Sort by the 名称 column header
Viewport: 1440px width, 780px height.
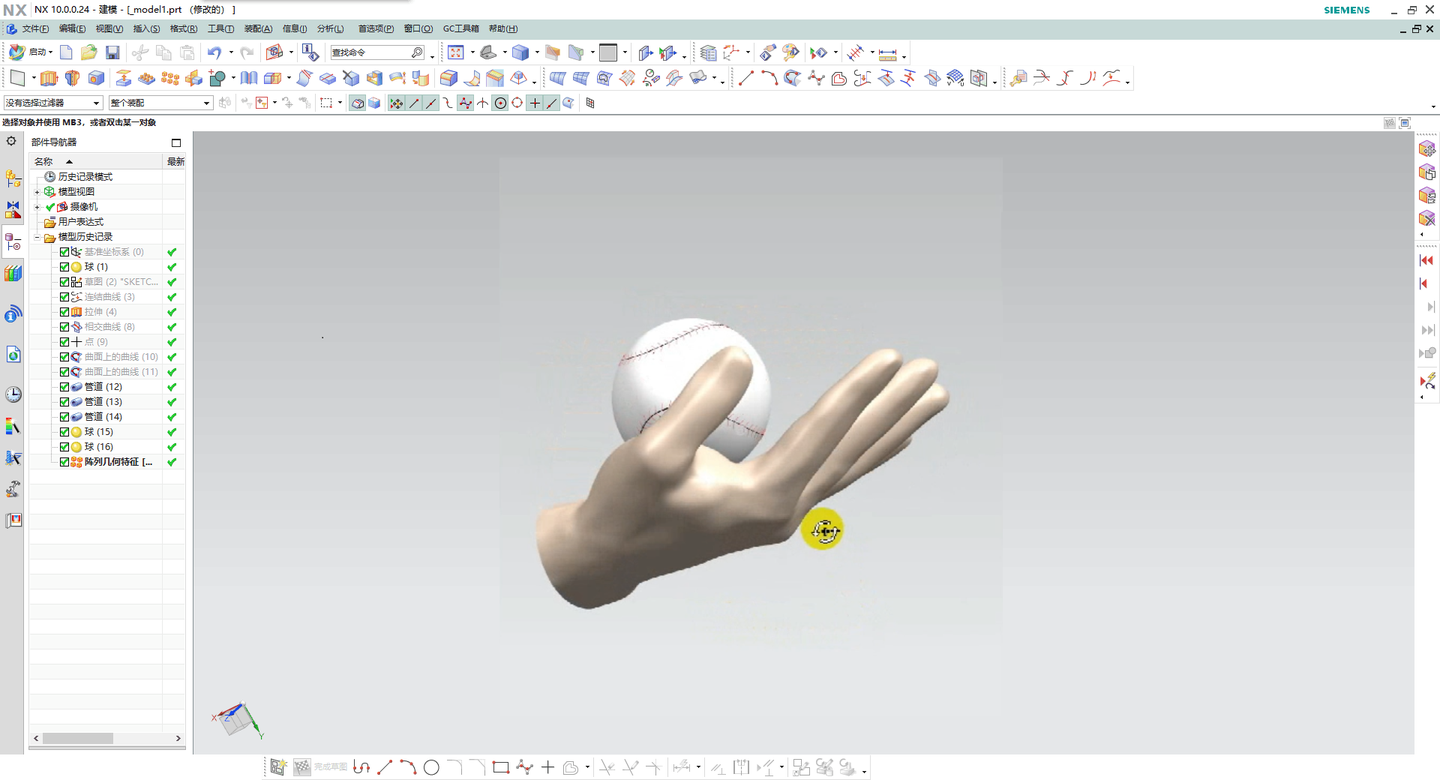pos(43,161)
